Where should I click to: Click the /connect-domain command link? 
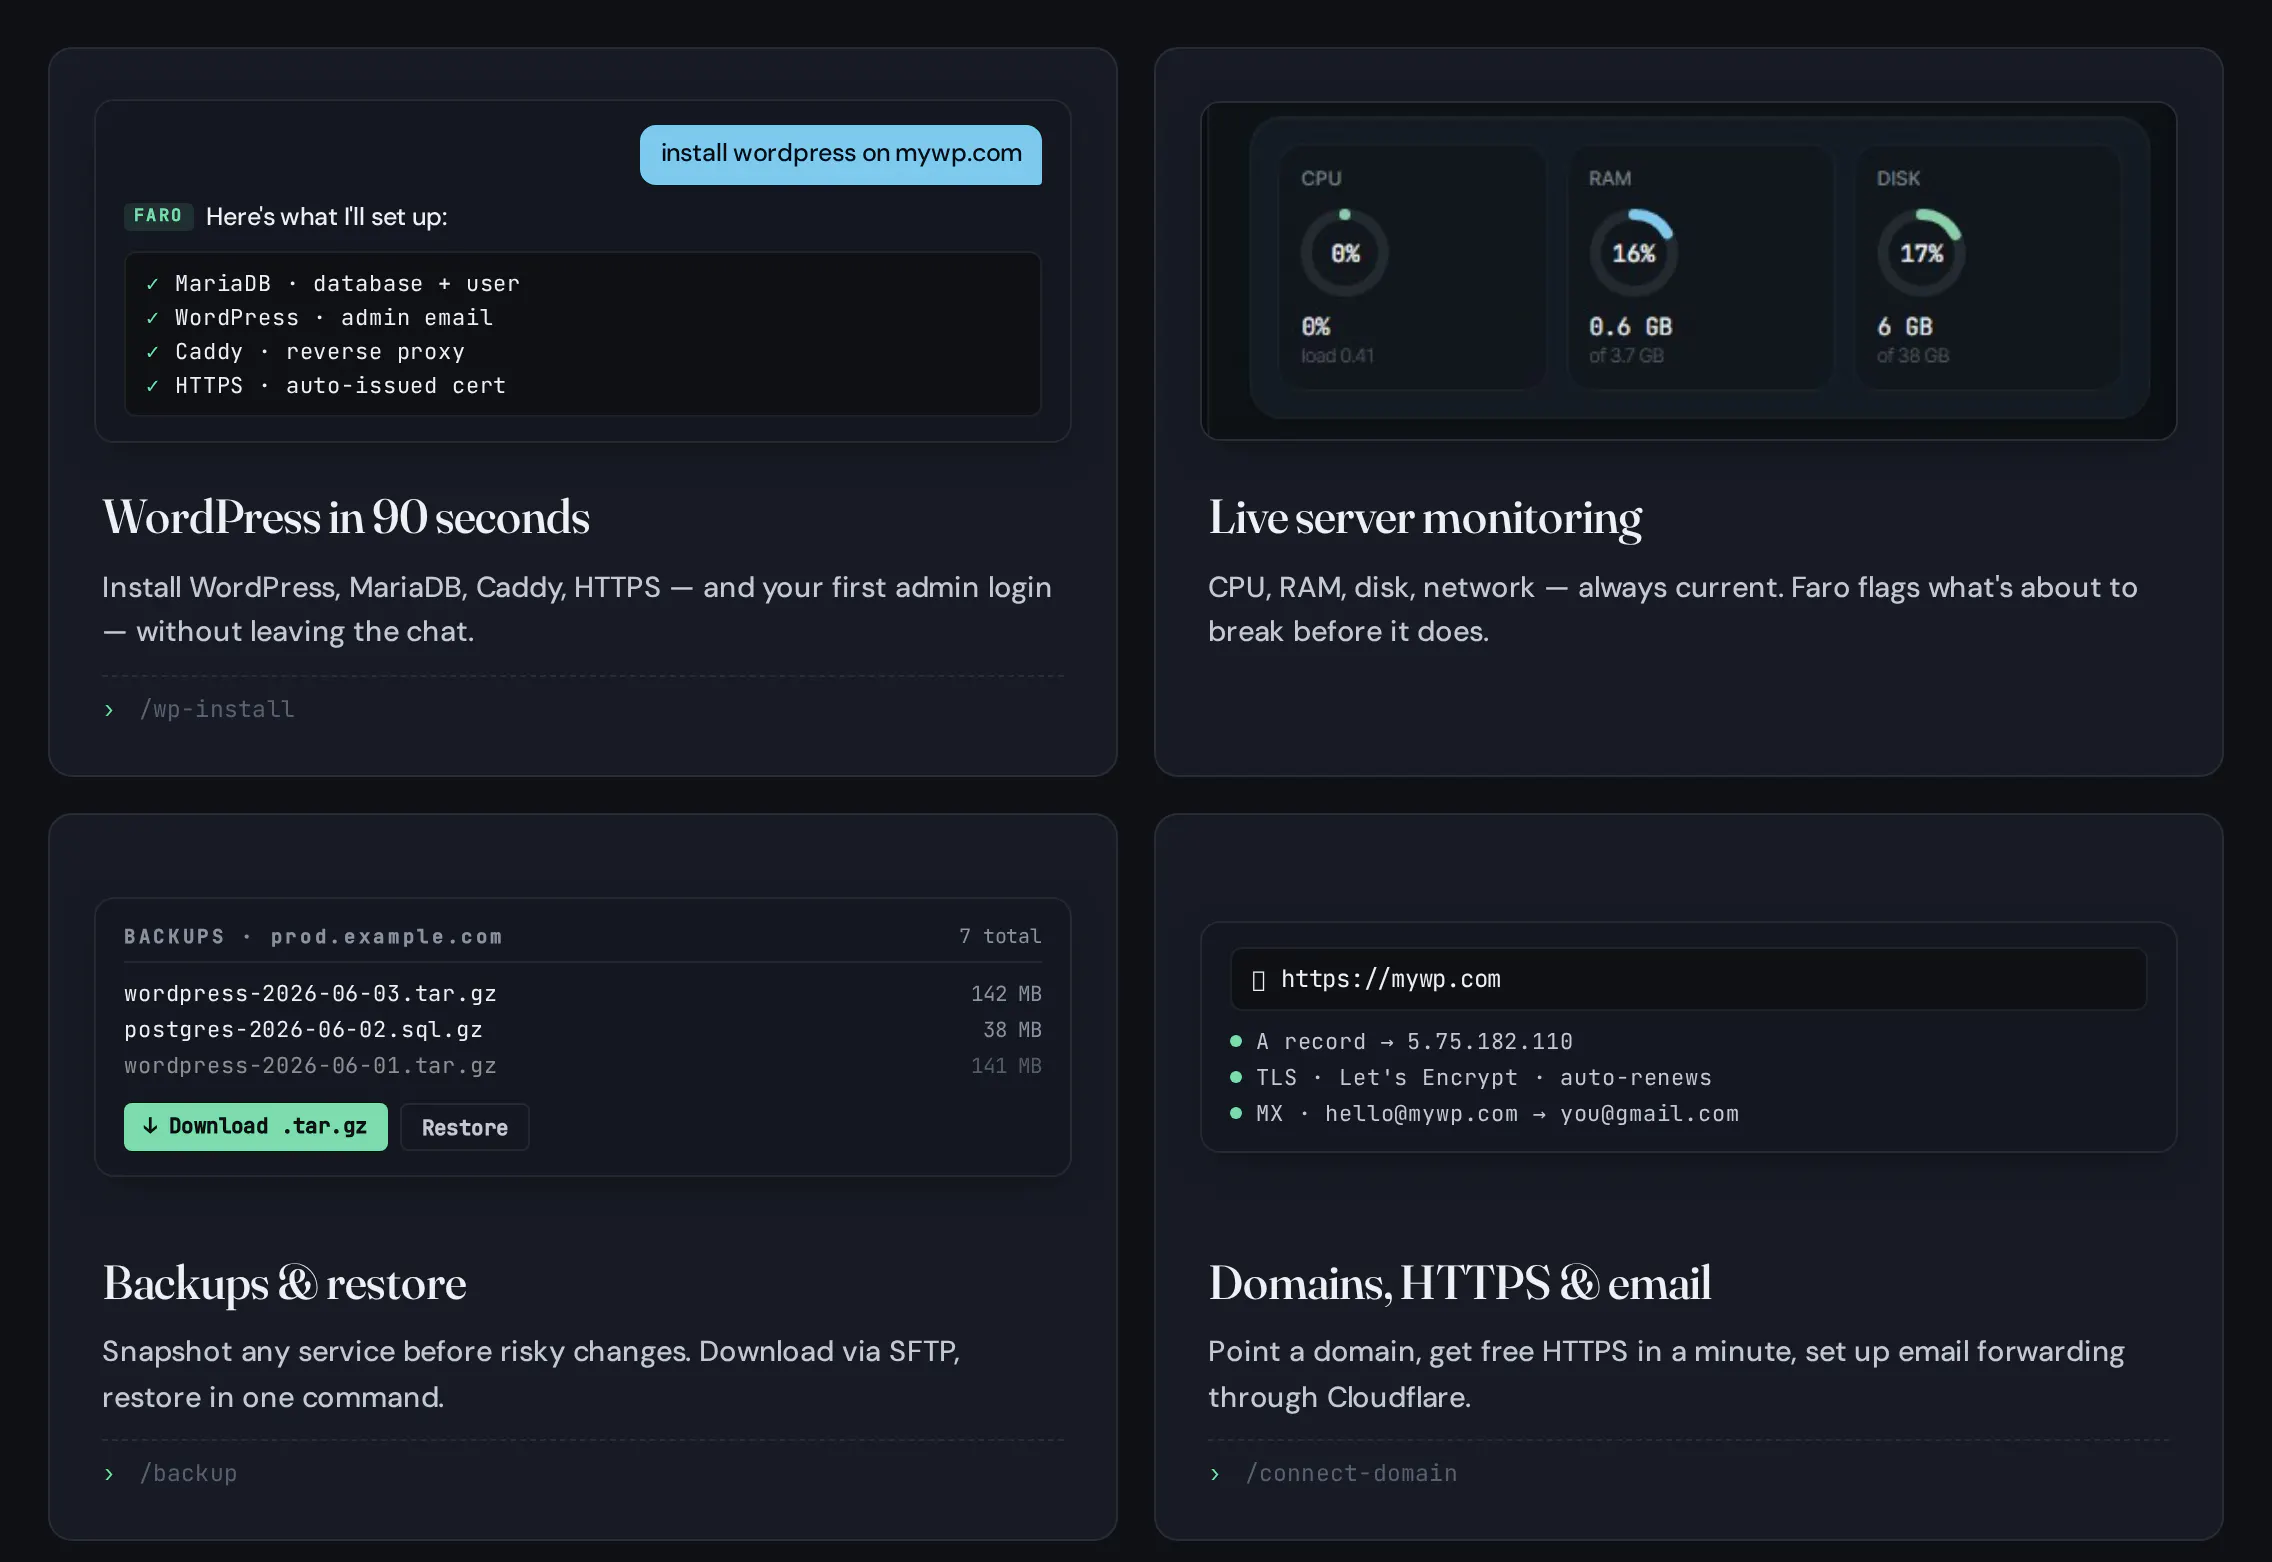1351,1473
